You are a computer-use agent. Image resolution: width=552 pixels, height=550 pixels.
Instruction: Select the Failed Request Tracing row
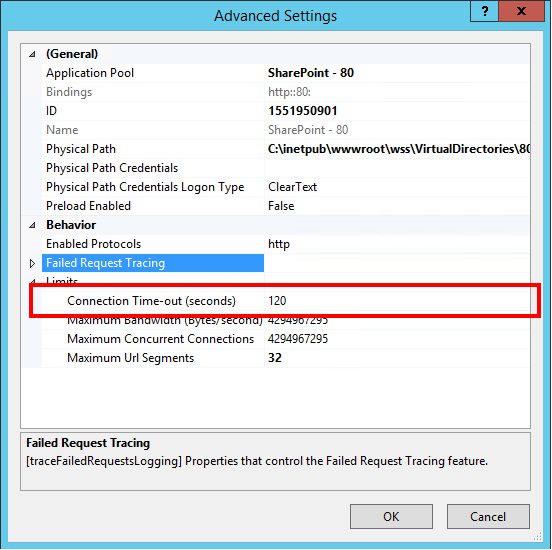(153, 263)
